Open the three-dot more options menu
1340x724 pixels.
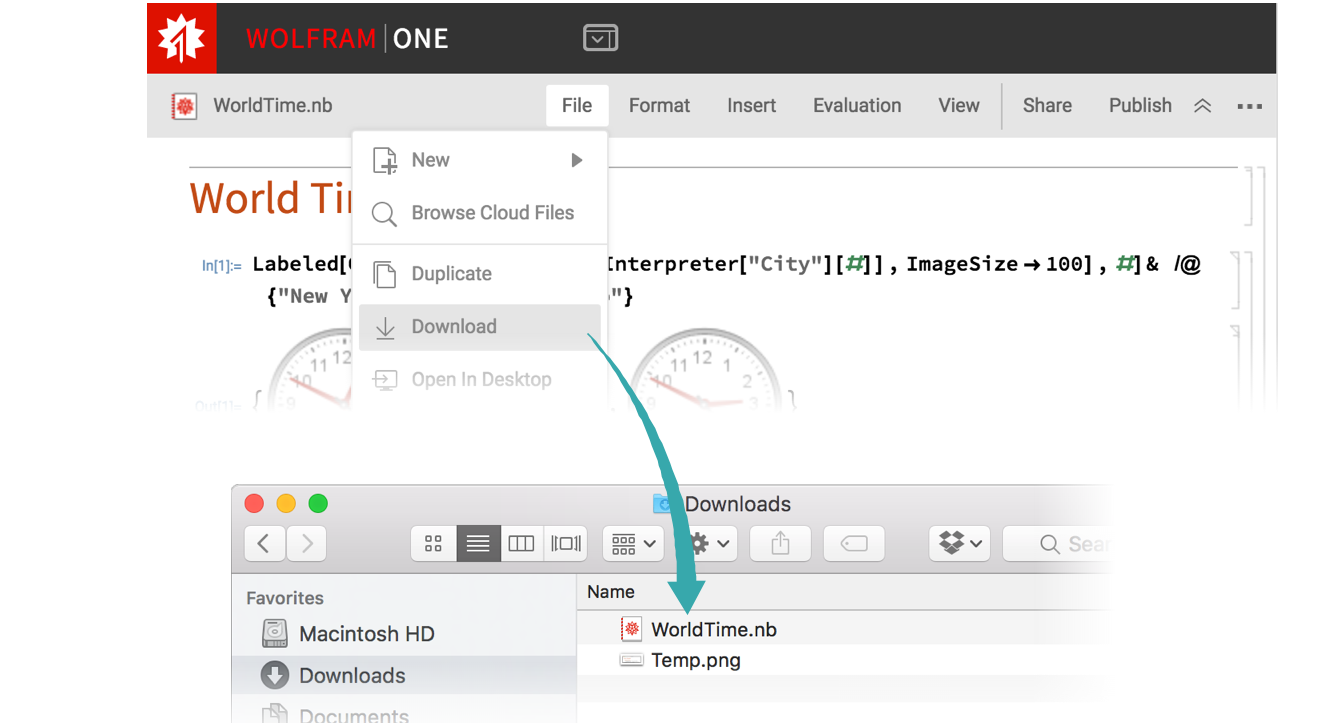click(1249, 106)
